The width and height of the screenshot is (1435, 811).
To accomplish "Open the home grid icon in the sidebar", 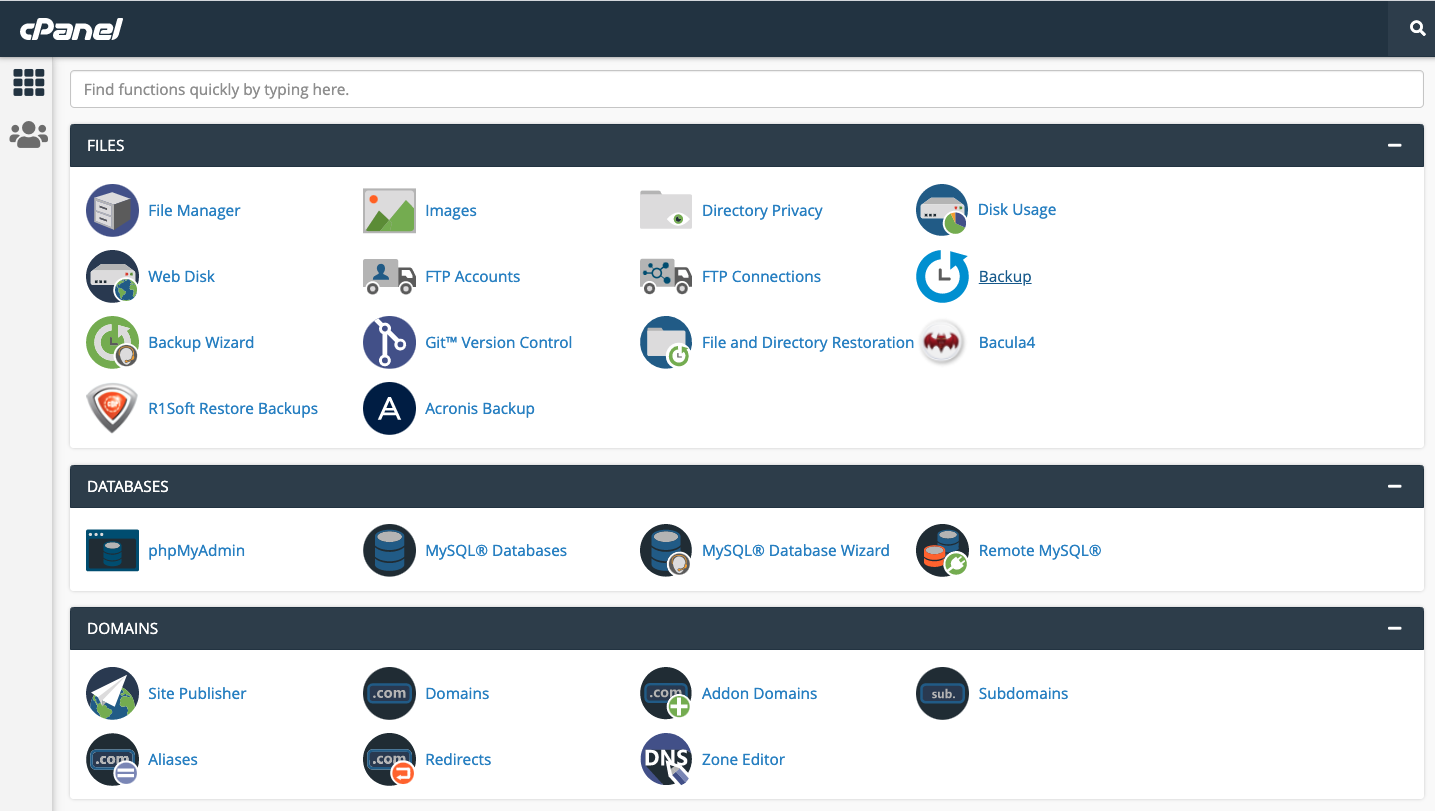I will 29,82.
